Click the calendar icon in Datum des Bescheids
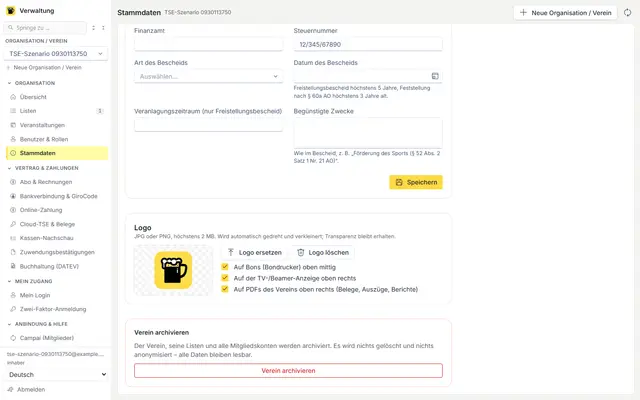The height and width of the screenshot is (400, 640). click(435, 76)
